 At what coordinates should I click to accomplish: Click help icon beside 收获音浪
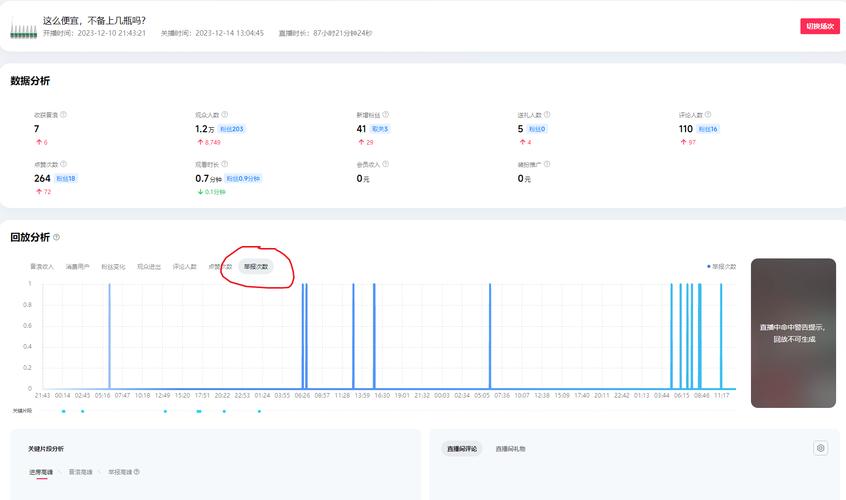[63, 114]
